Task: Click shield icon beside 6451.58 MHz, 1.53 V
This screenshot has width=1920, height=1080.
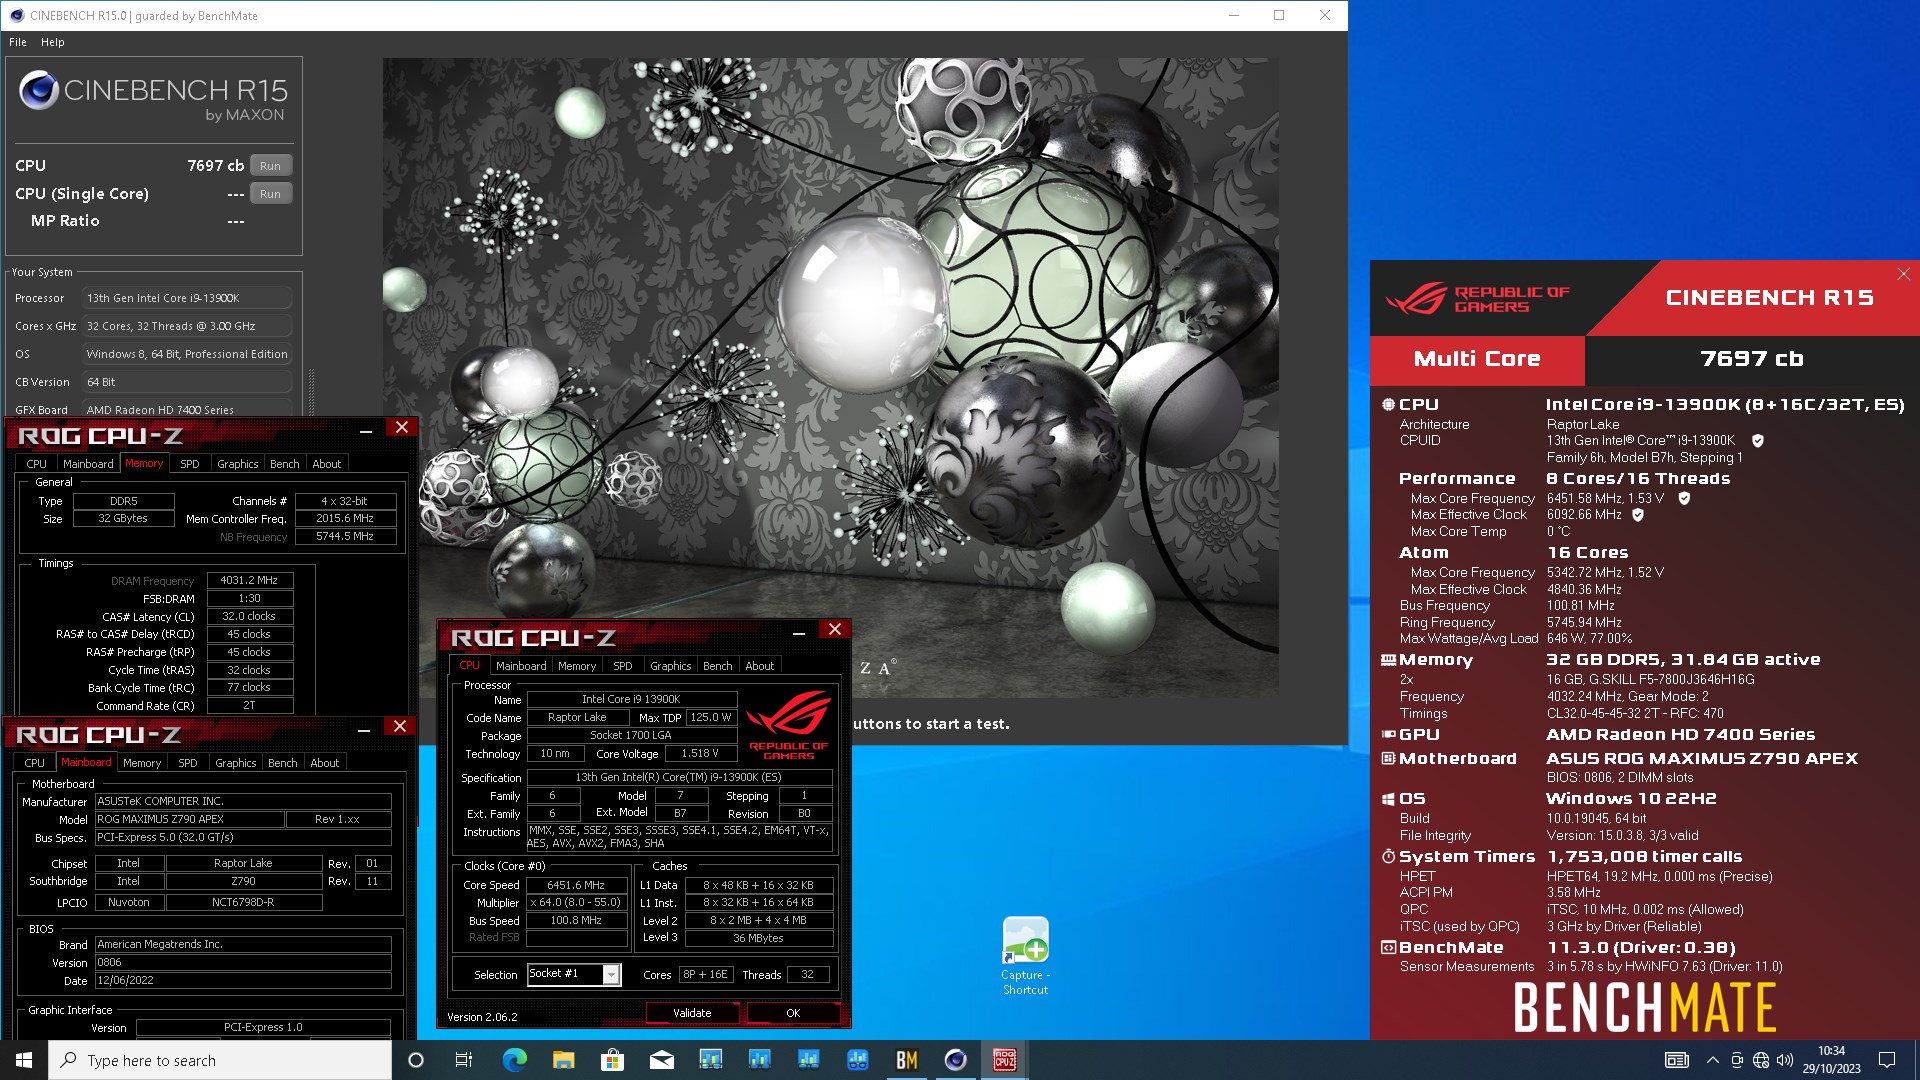Action: point(1684,498)
